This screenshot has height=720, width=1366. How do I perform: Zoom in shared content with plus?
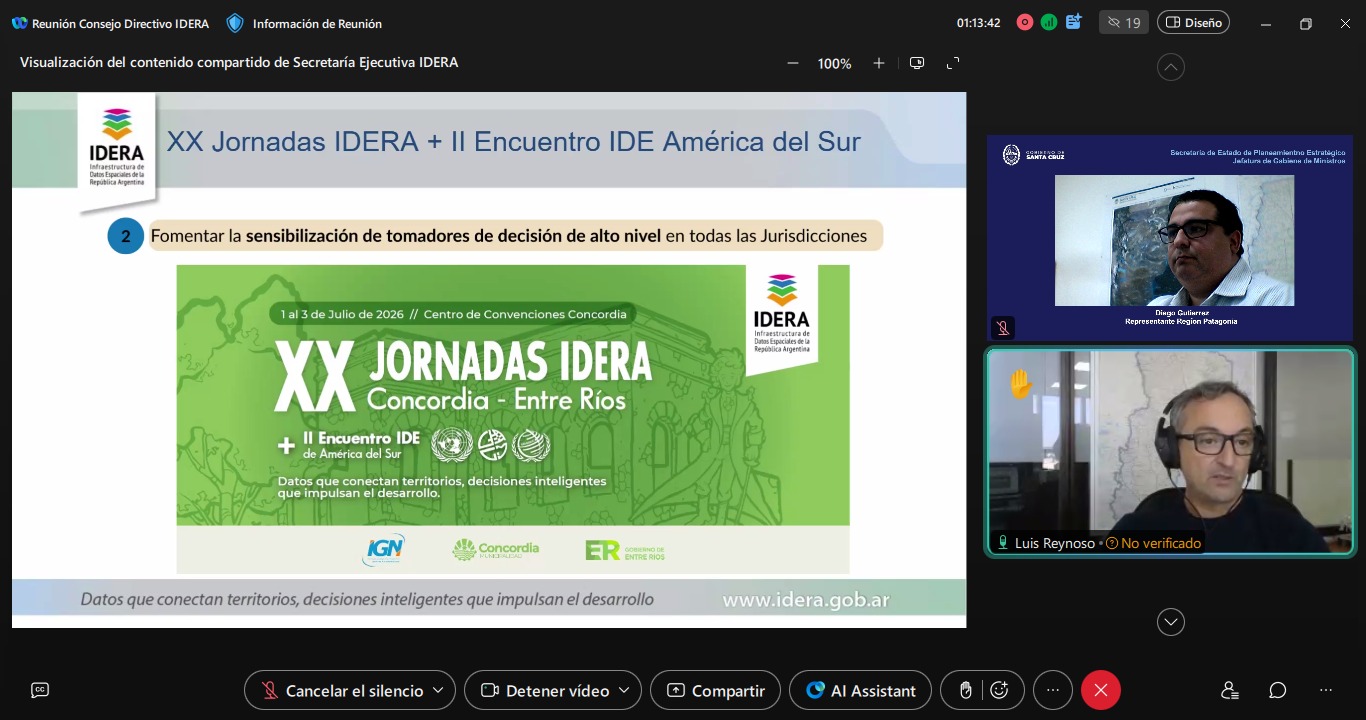[879, 63]
